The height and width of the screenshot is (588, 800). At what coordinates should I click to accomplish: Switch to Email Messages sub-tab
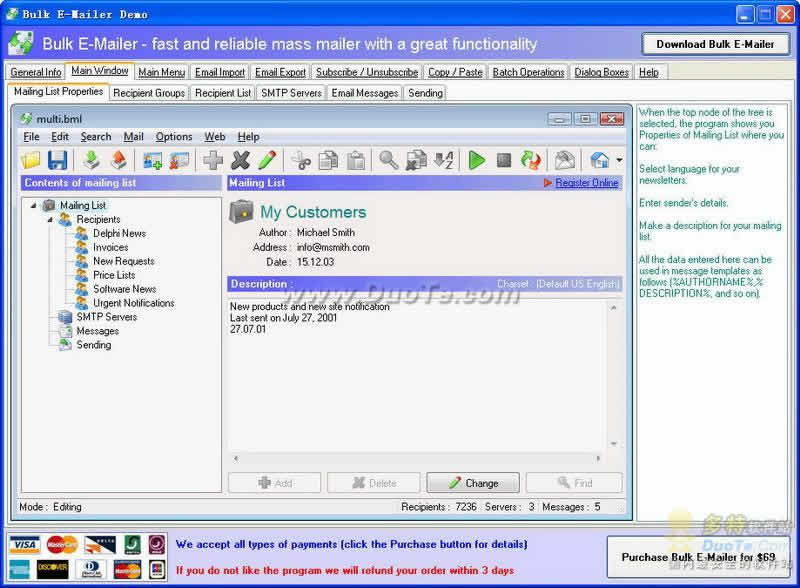pos(365,93)
